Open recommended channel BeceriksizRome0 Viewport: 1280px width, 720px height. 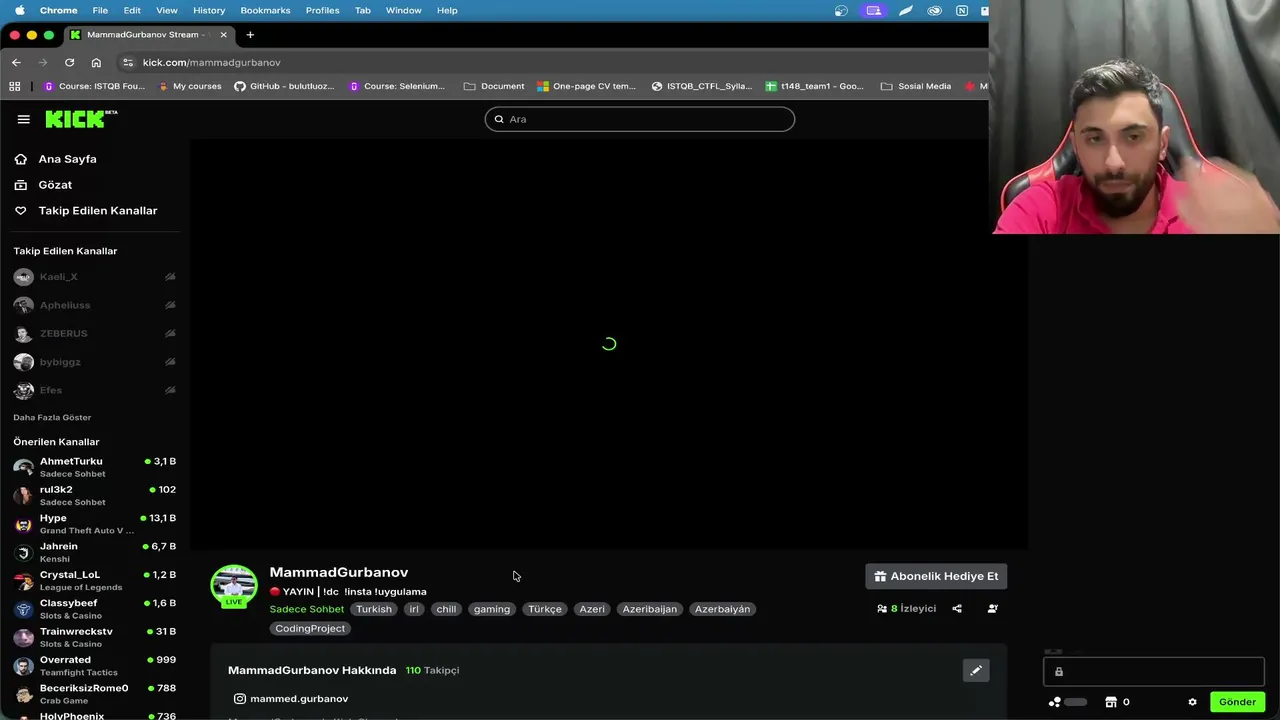coord(94,694)
